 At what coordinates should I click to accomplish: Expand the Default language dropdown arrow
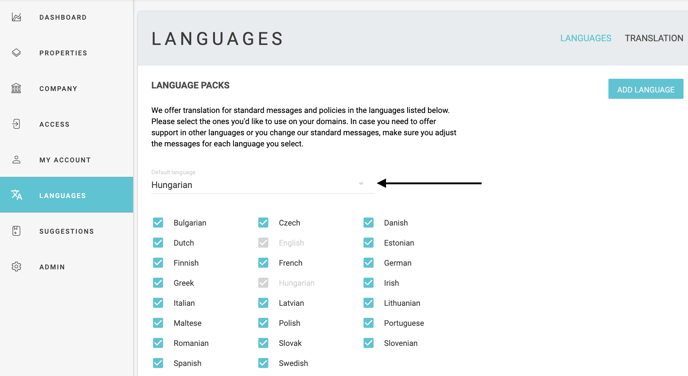[361, 183]
